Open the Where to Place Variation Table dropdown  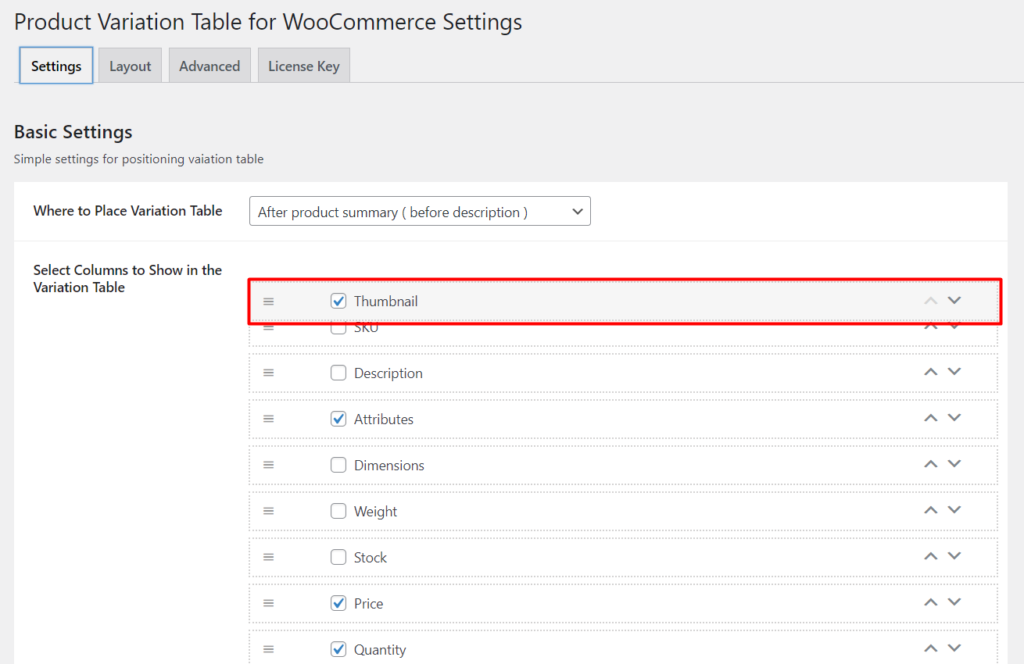pos(420,212)
